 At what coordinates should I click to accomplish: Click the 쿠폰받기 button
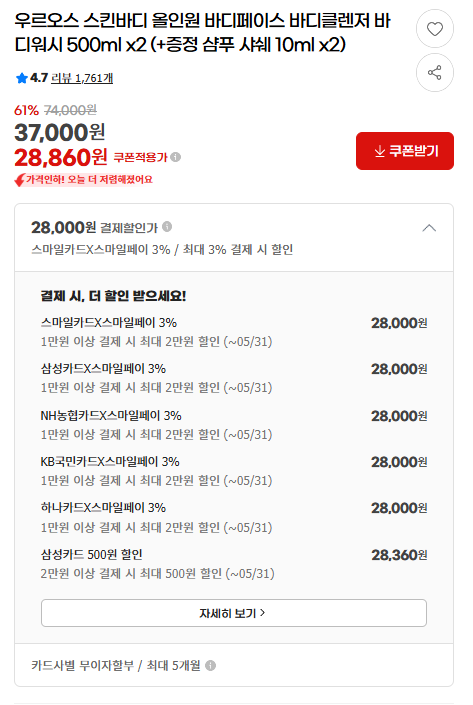[x=405, y=151]
